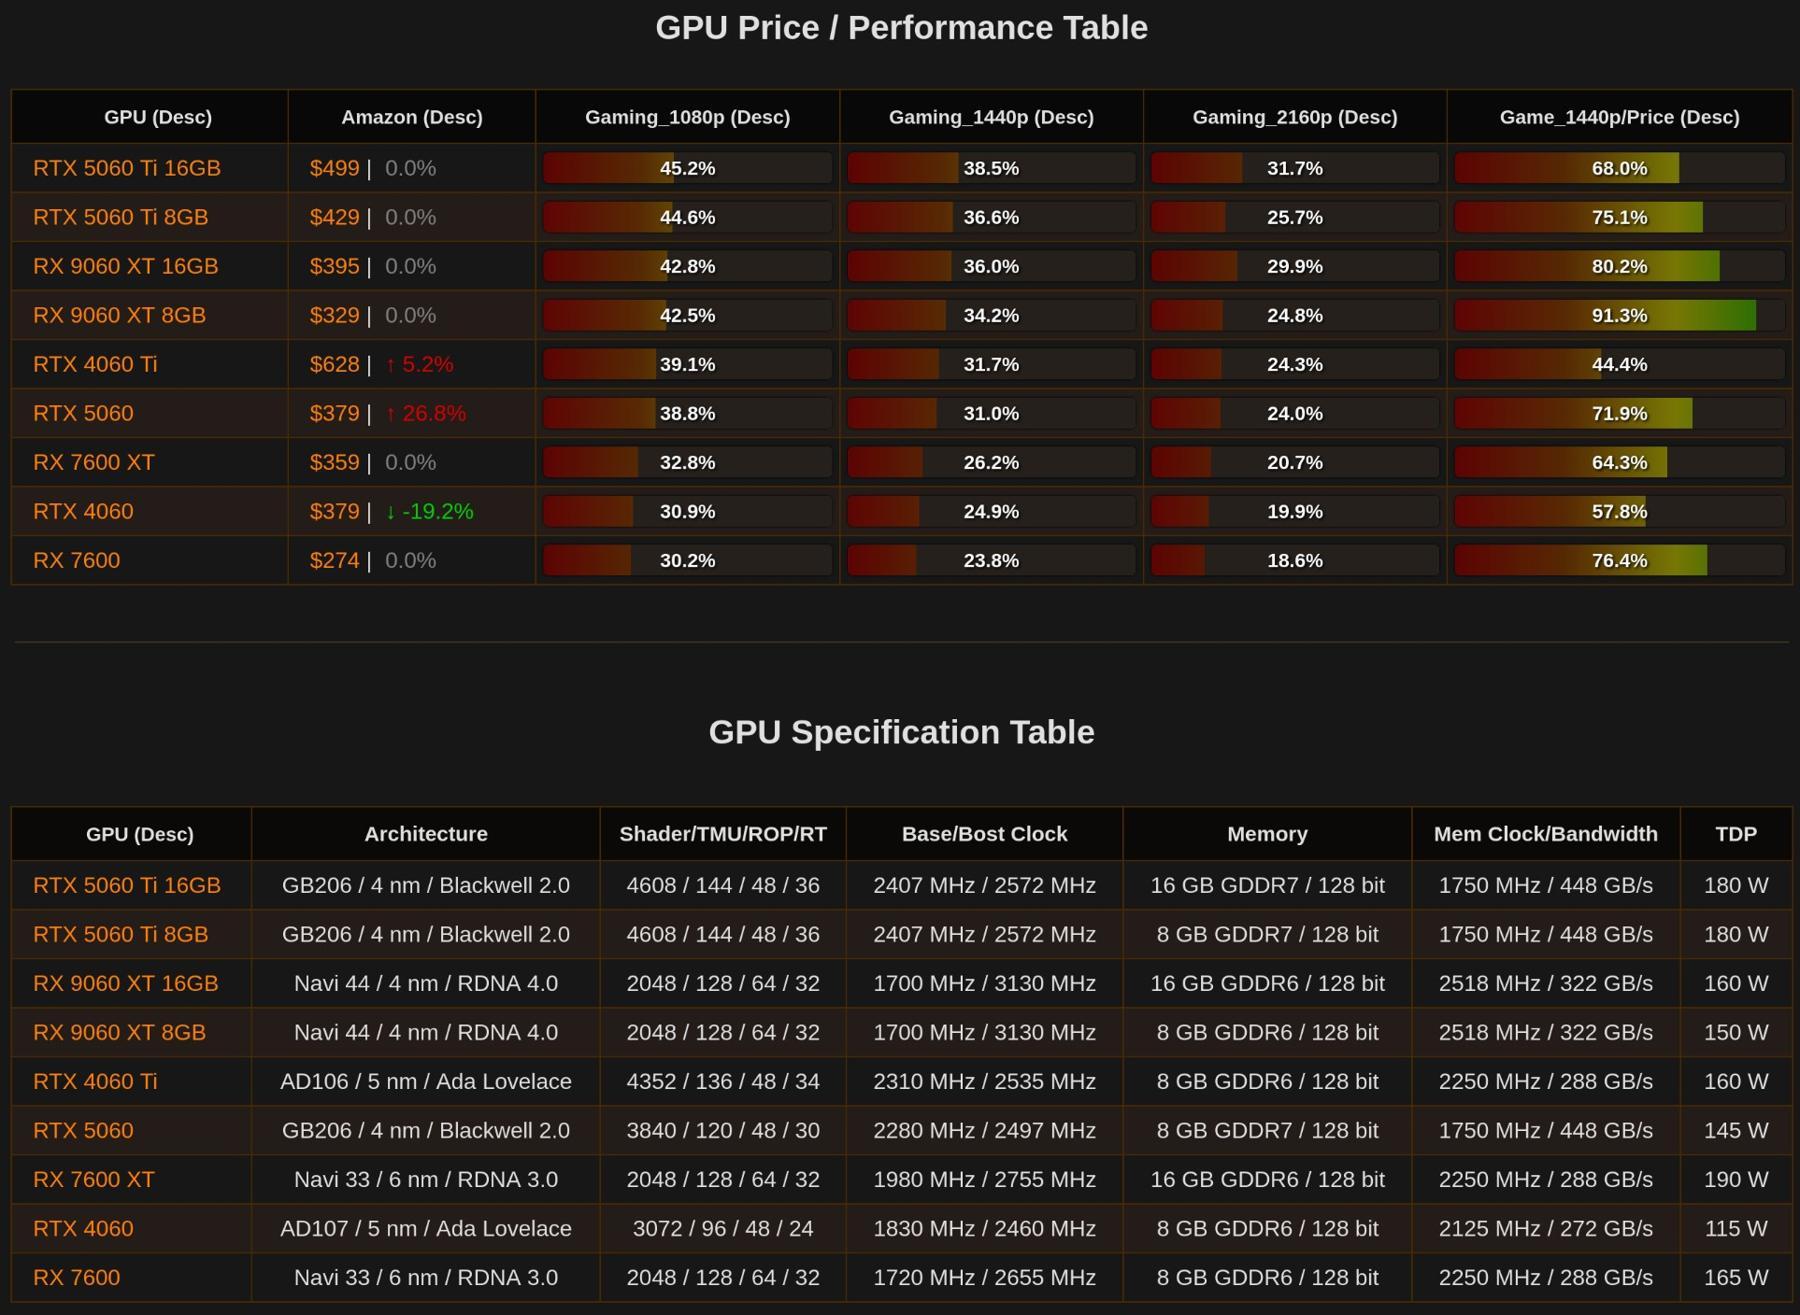Open RTX 5060 Ti 8GB link in performance table
1800x1315 pixels.
tap(120, 217)
